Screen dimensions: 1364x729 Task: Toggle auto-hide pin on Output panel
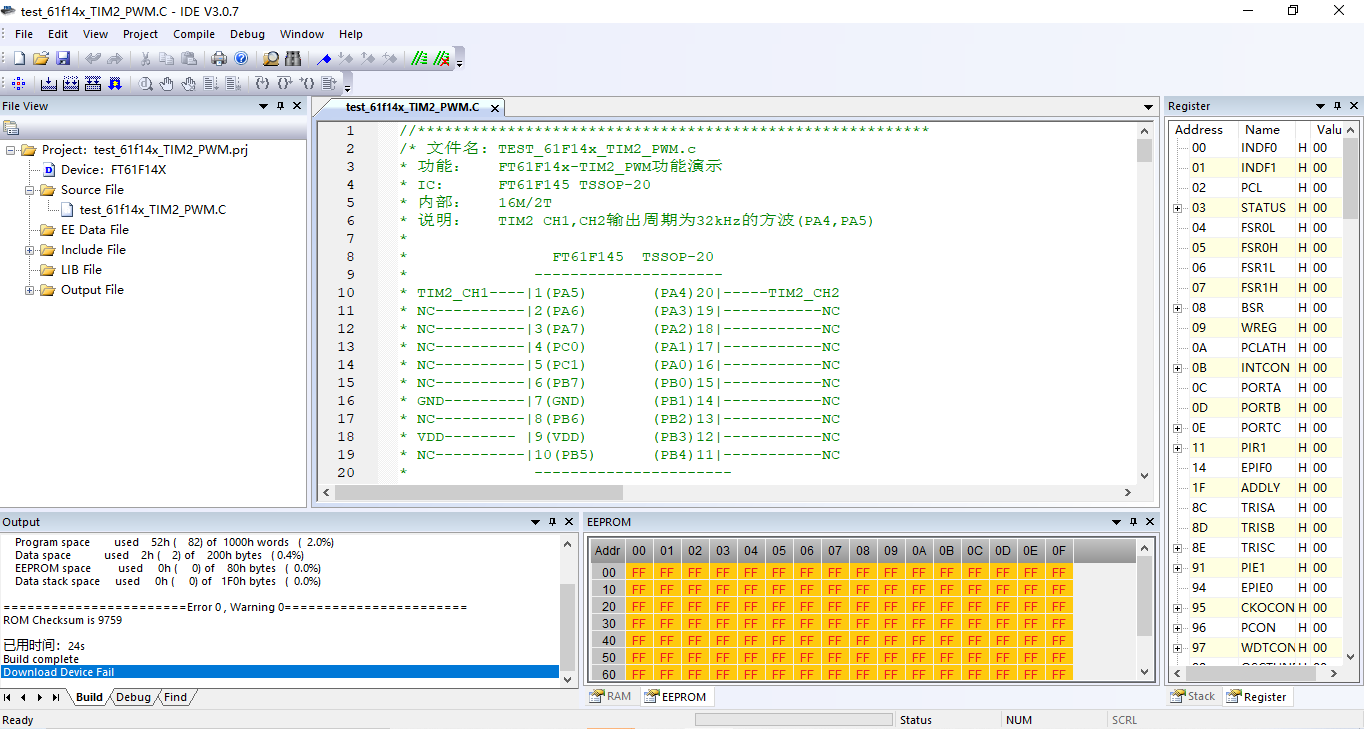pos(552,522)
